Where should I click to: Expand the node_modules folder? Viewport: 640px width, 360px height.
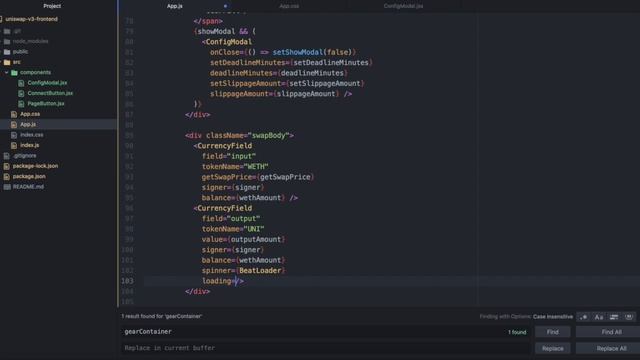(30, 41)
